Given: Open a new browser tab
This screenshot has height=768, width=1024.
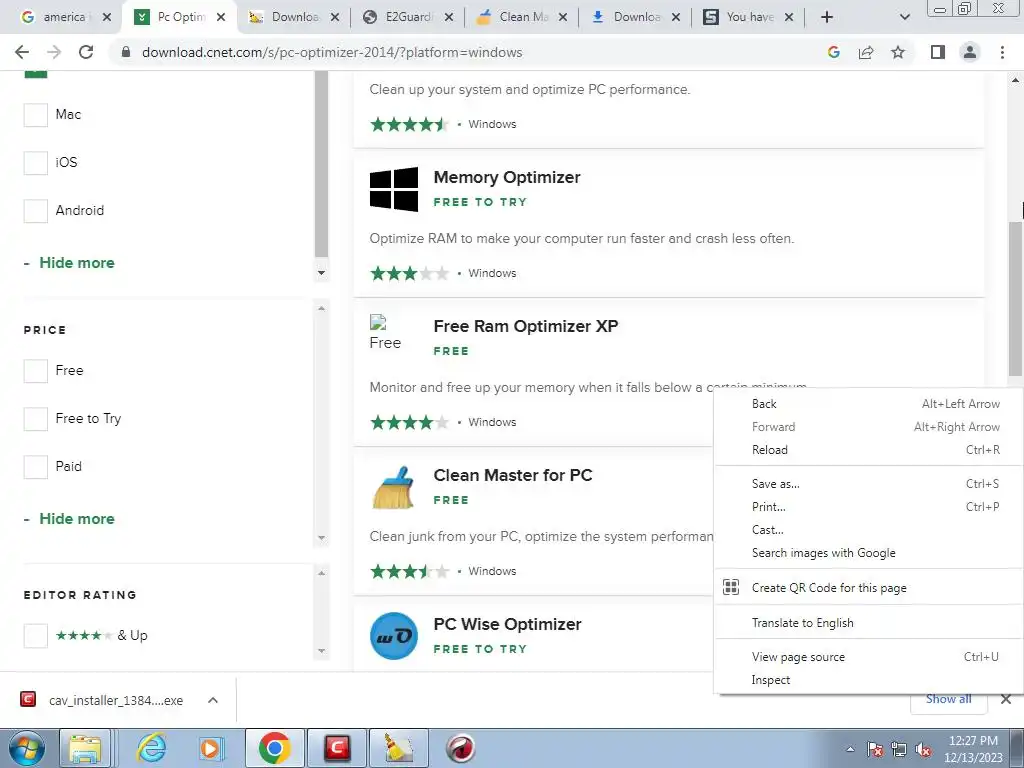Looking at the screenshot, I should point(827,17).
